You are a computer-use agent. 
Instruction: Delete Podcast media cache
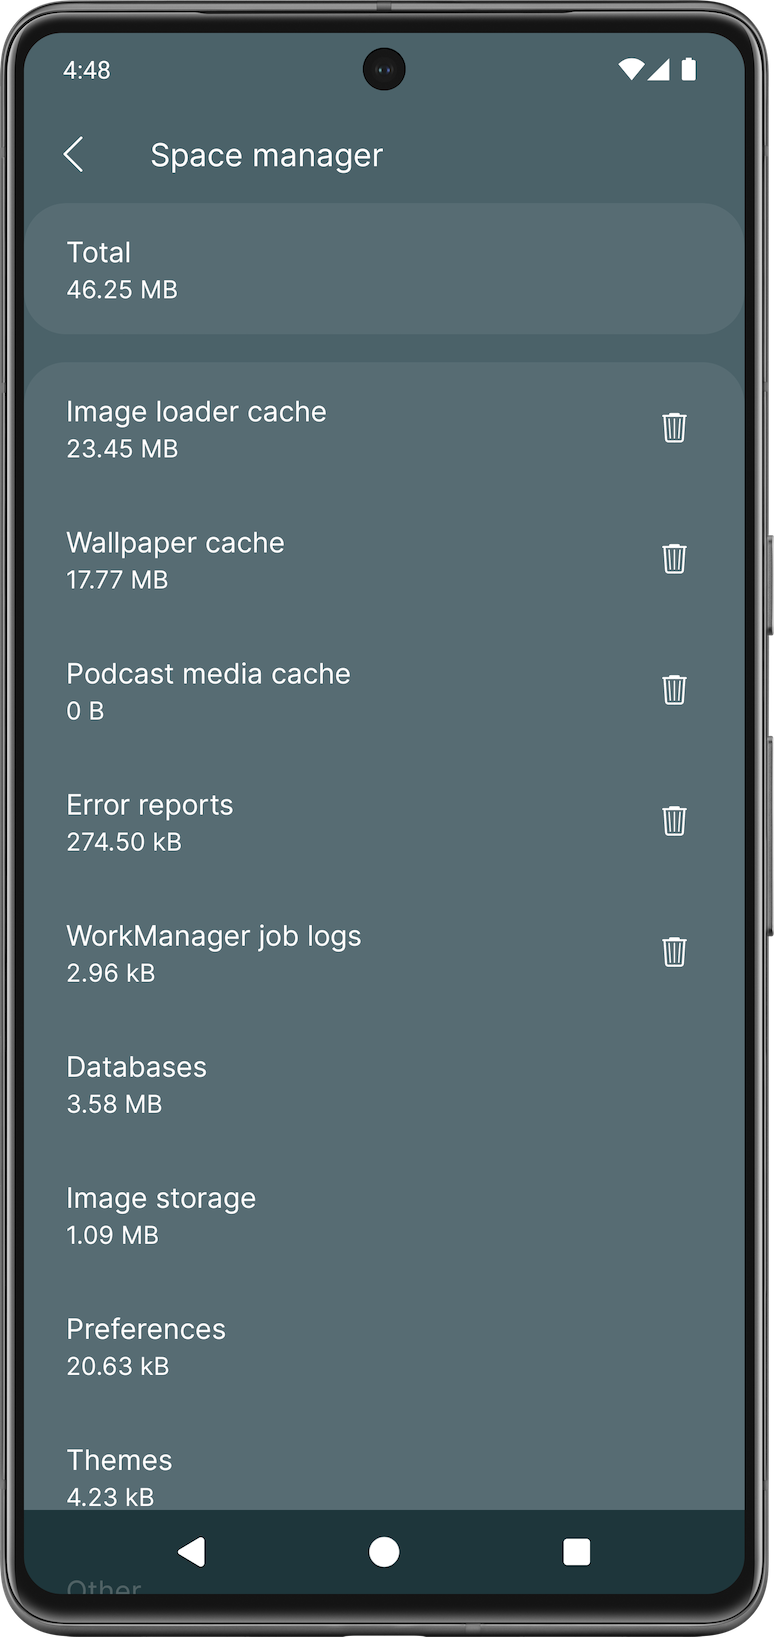pos(674,690)
